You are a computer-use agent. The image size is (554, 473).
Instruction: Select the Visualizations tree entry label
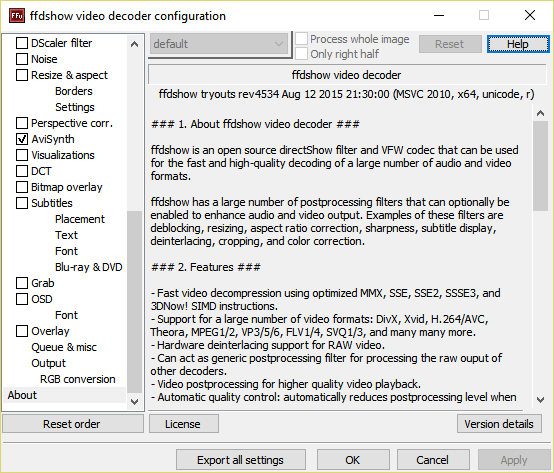pyautogui.click(x=63, y=155)
